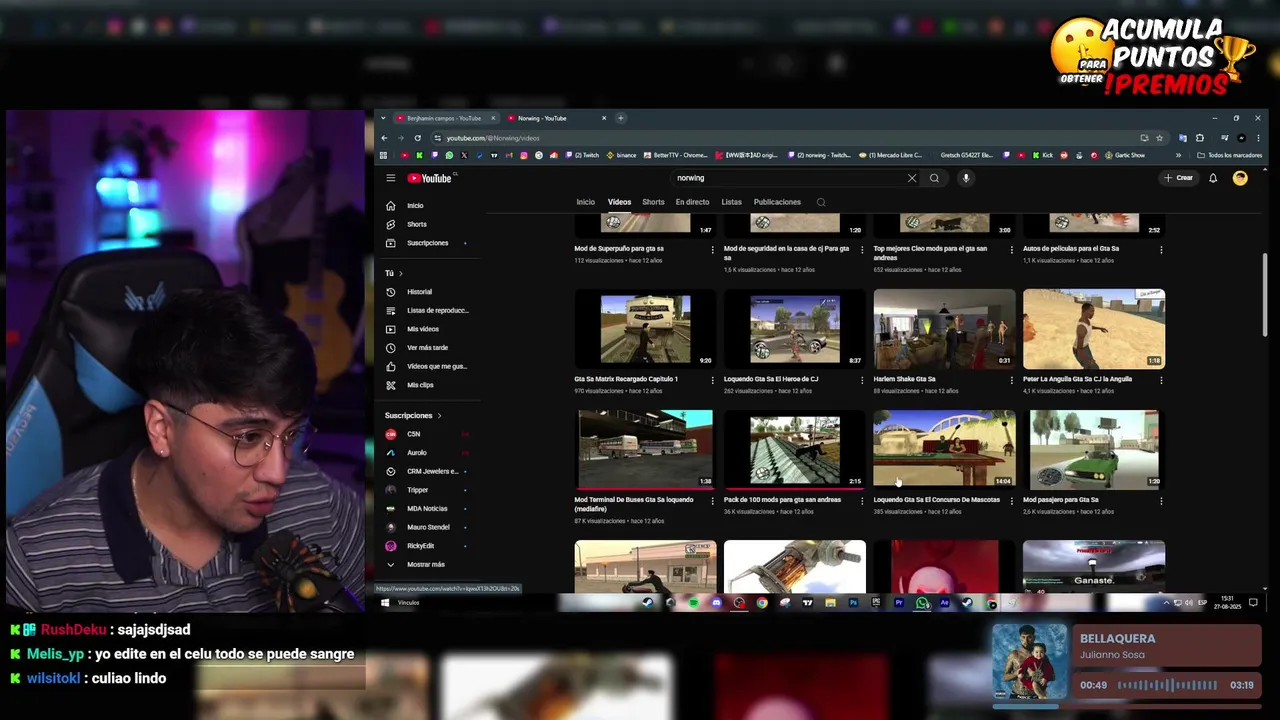This screenshot has height=720, width=1280.
Task: Open Discord from the Windows taskbar
Action: point(716,603)
